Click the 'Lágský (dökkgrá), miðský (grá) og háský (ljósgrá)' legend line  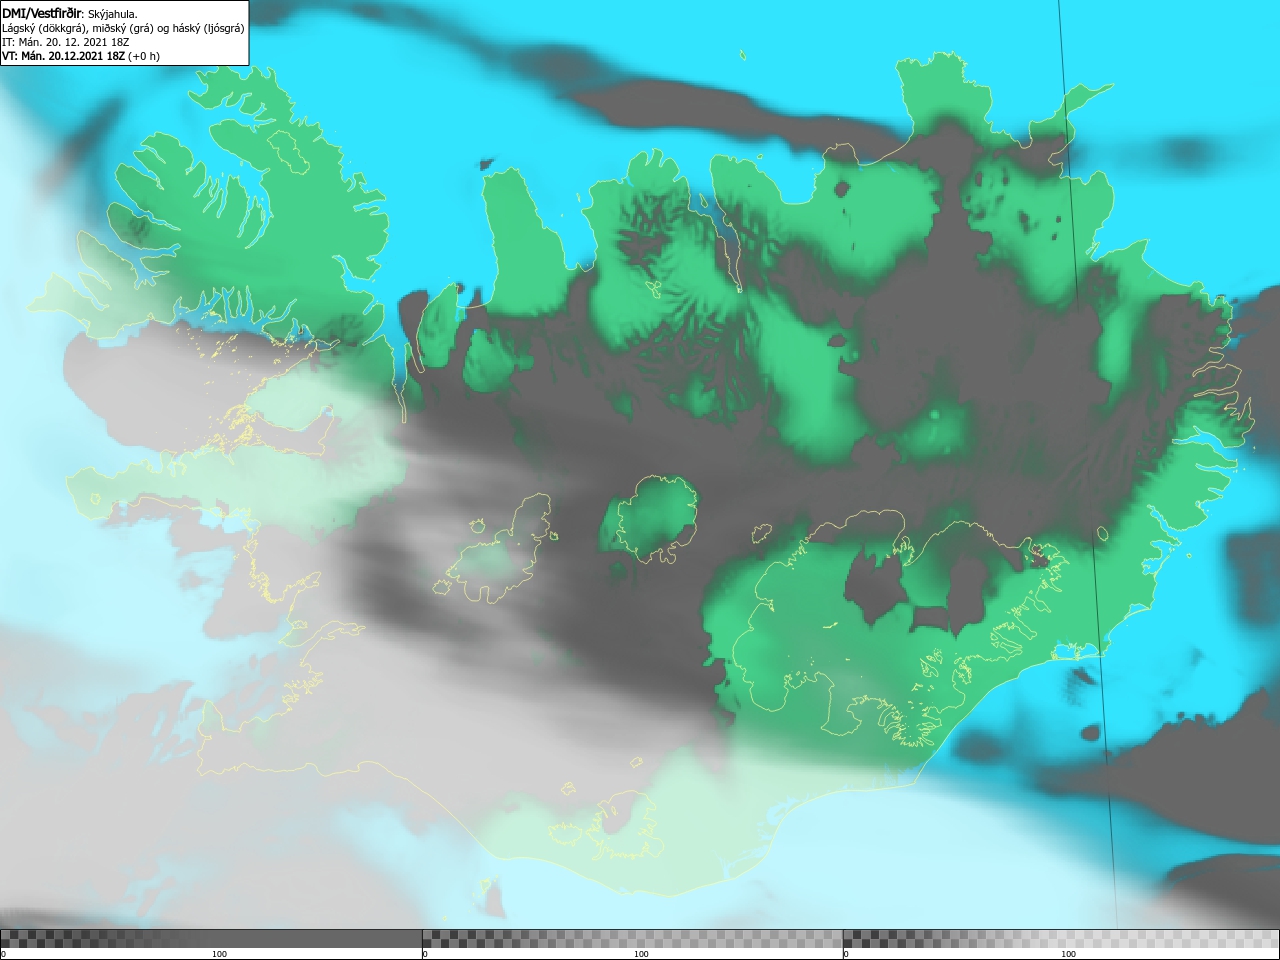coord(123,28)
